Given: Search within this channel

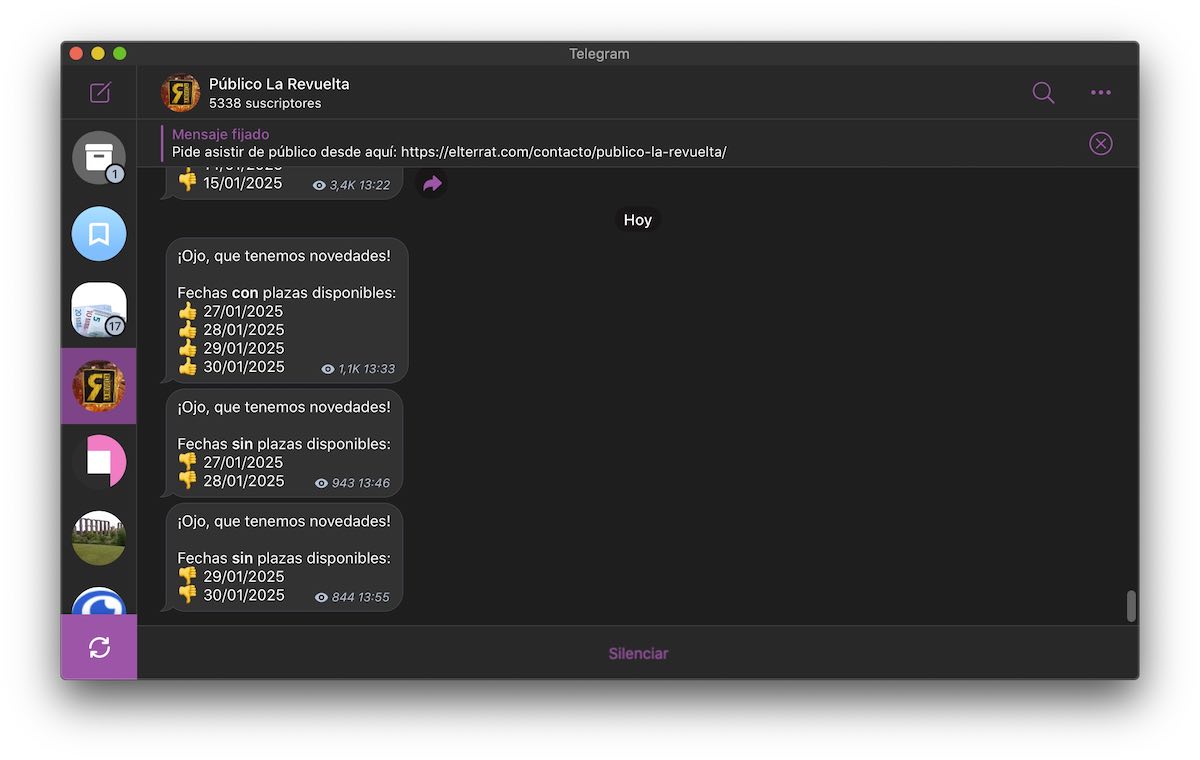Looking at the screenshot, I should pyautogui.click(x=1043, y=93).
